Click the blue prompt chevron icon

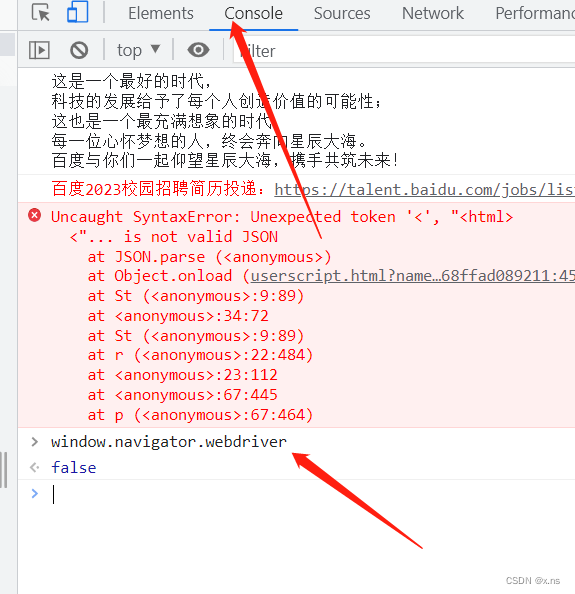(34, 493)
